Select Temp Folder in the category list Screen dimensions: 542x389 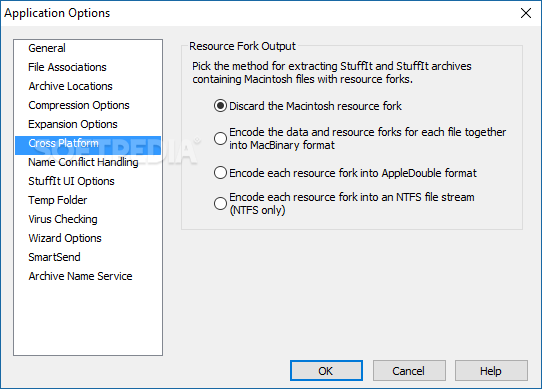(58, 200)
